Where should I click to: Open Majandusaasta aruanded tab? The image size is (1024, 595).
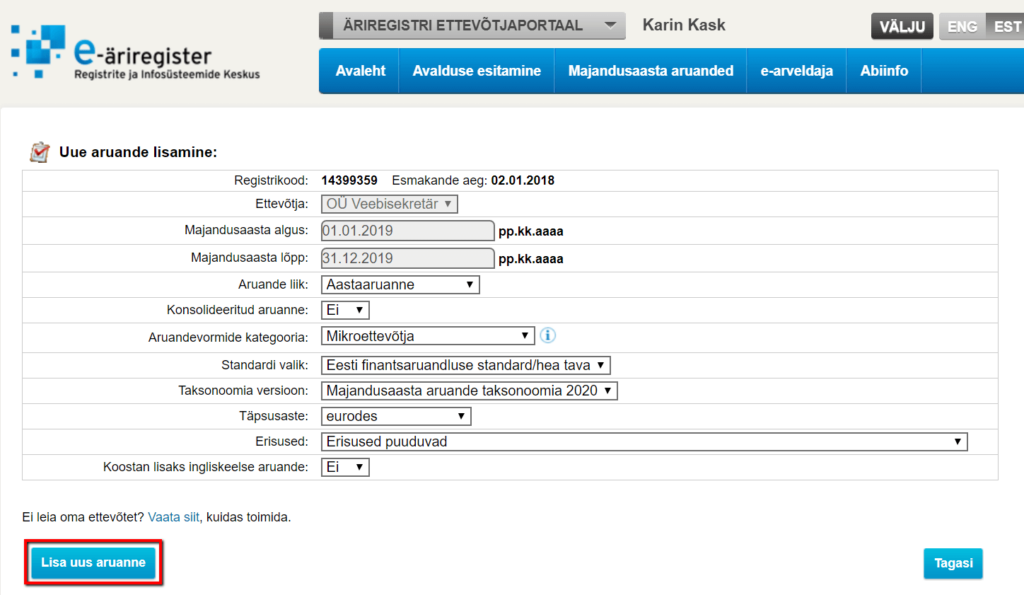pos(650,71)
